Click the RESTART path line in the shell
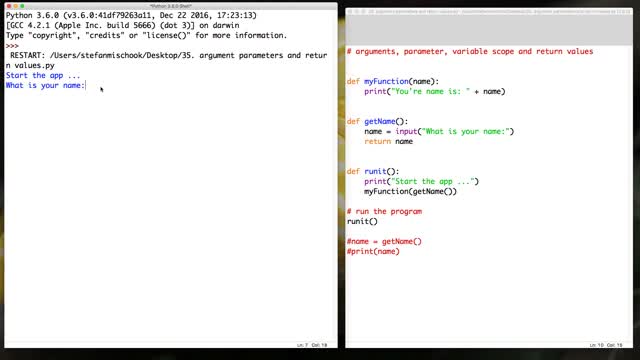 pyautogui.click(x=168, y=56)
